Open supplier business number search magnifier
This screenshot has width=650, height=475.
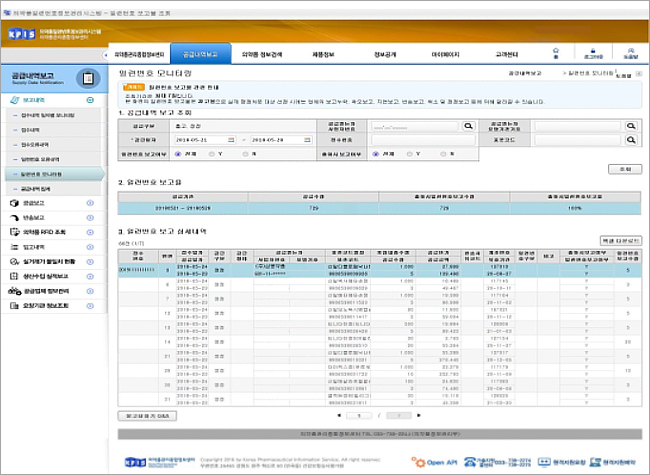tap(468, 126)
